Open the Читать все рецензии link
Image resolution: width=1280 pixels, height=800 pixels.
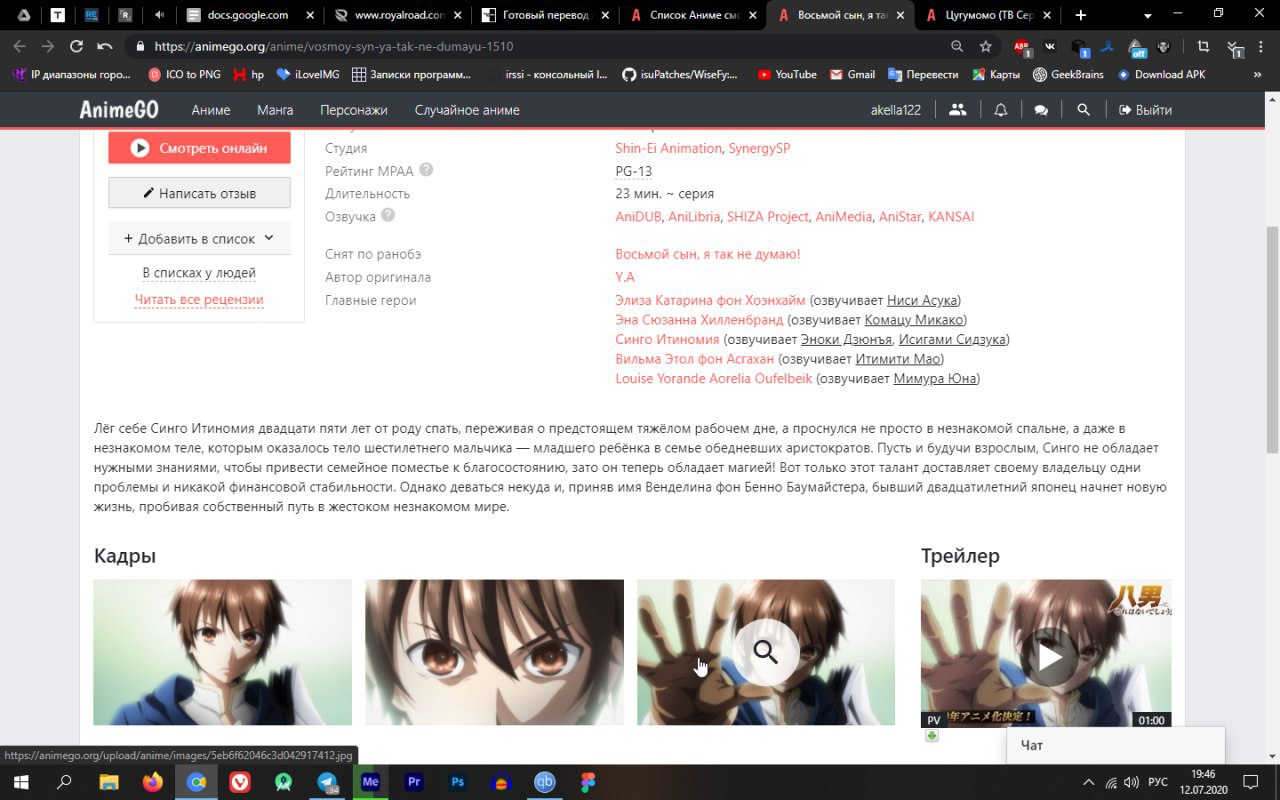pyautogui.click(x=199, y=299)
